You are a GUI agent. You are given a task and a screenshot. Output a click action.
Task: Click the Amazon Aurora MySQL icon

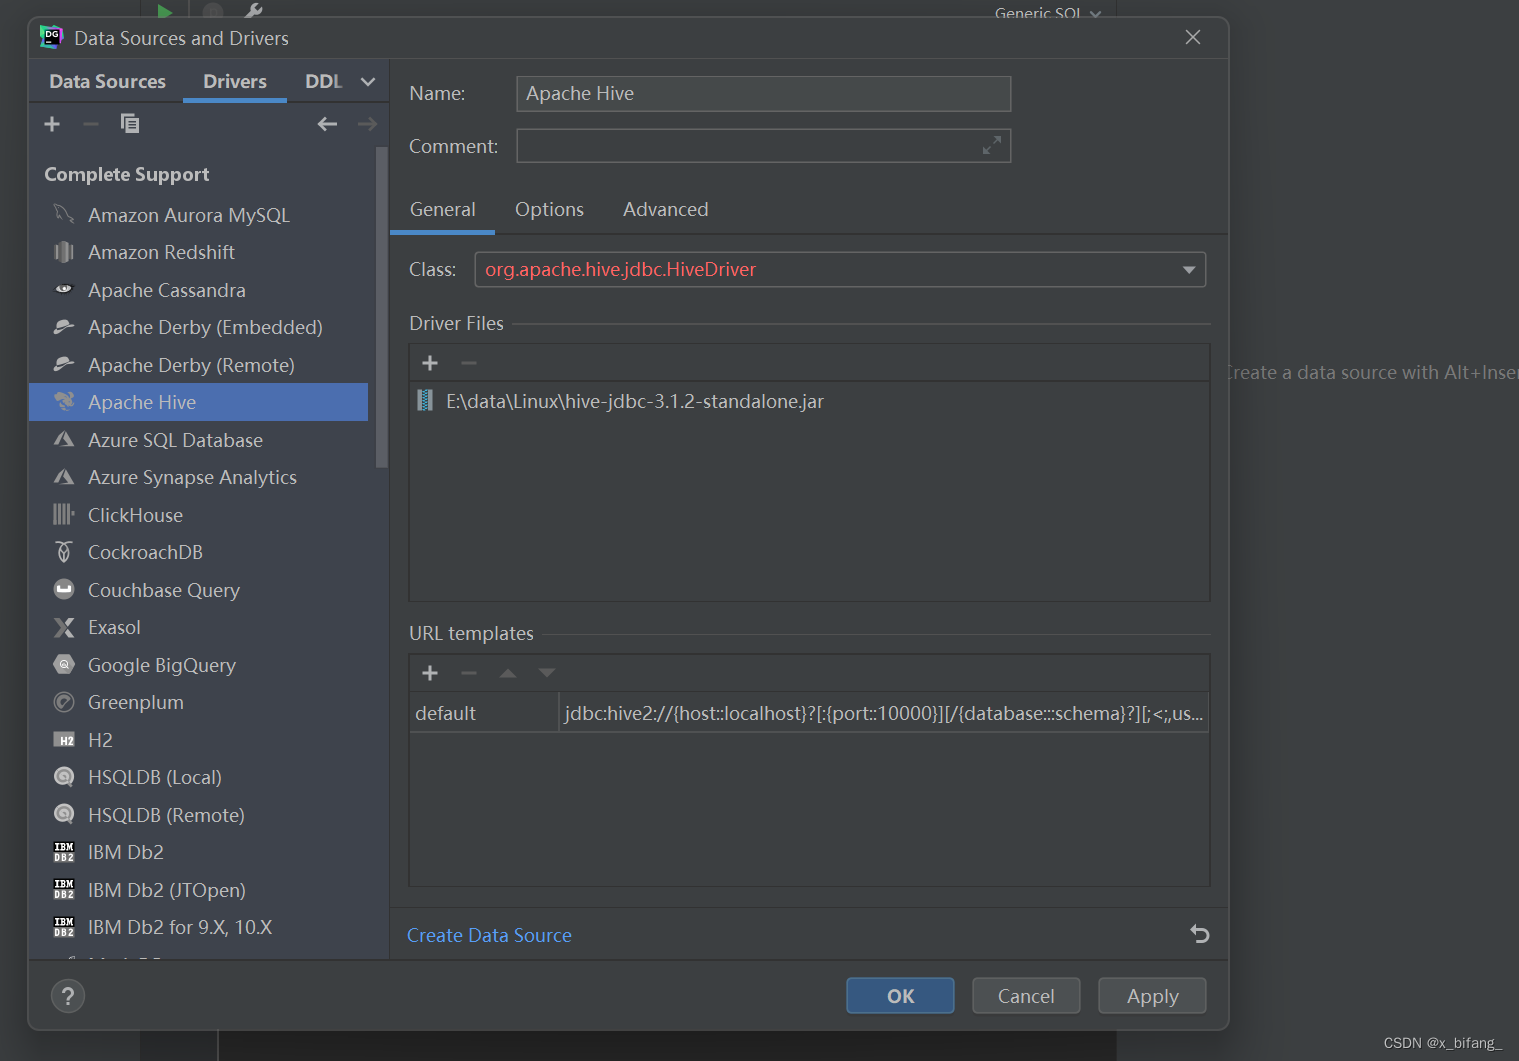(x=64, y=214)
